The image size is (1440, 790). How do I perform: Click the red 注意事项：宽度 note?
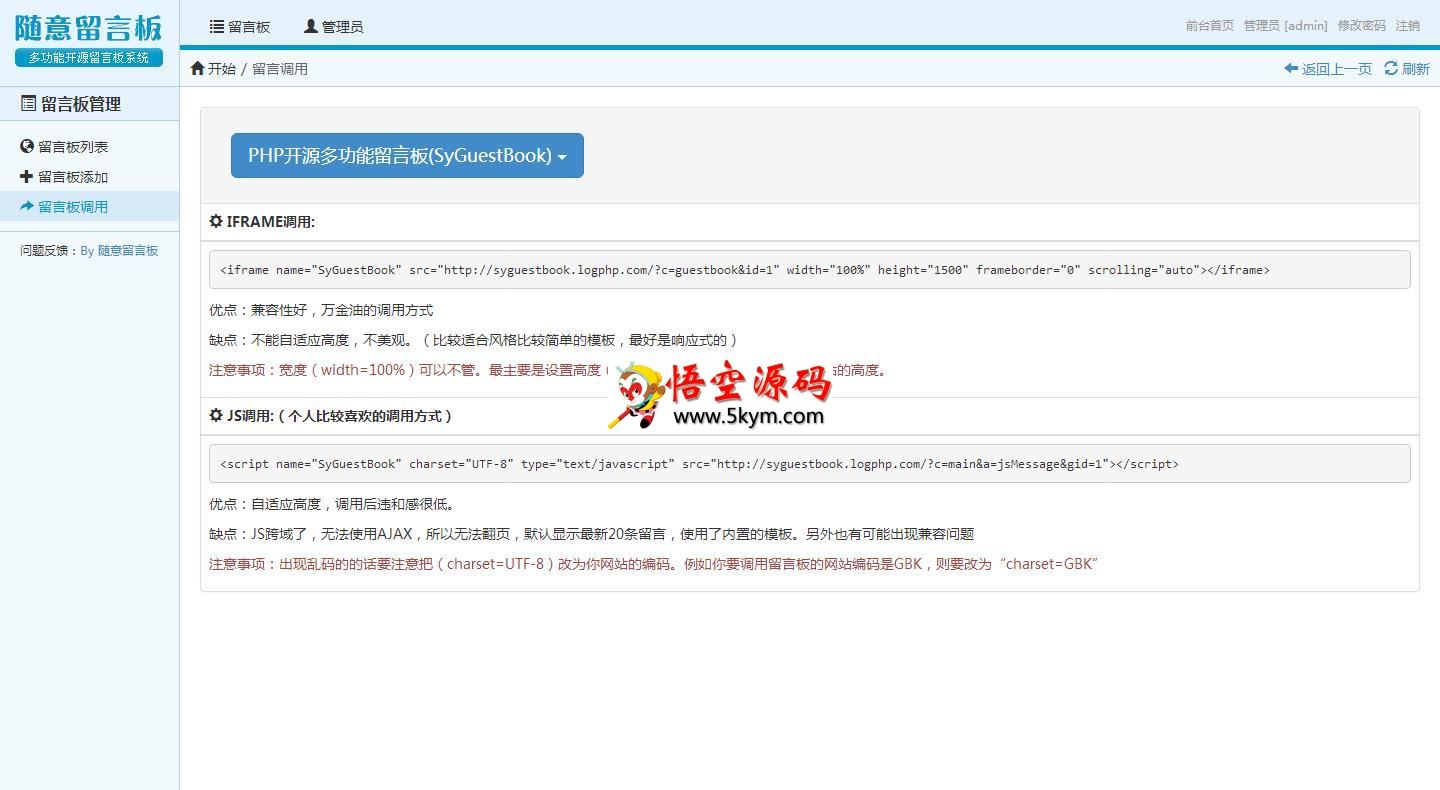click(548, 371)
